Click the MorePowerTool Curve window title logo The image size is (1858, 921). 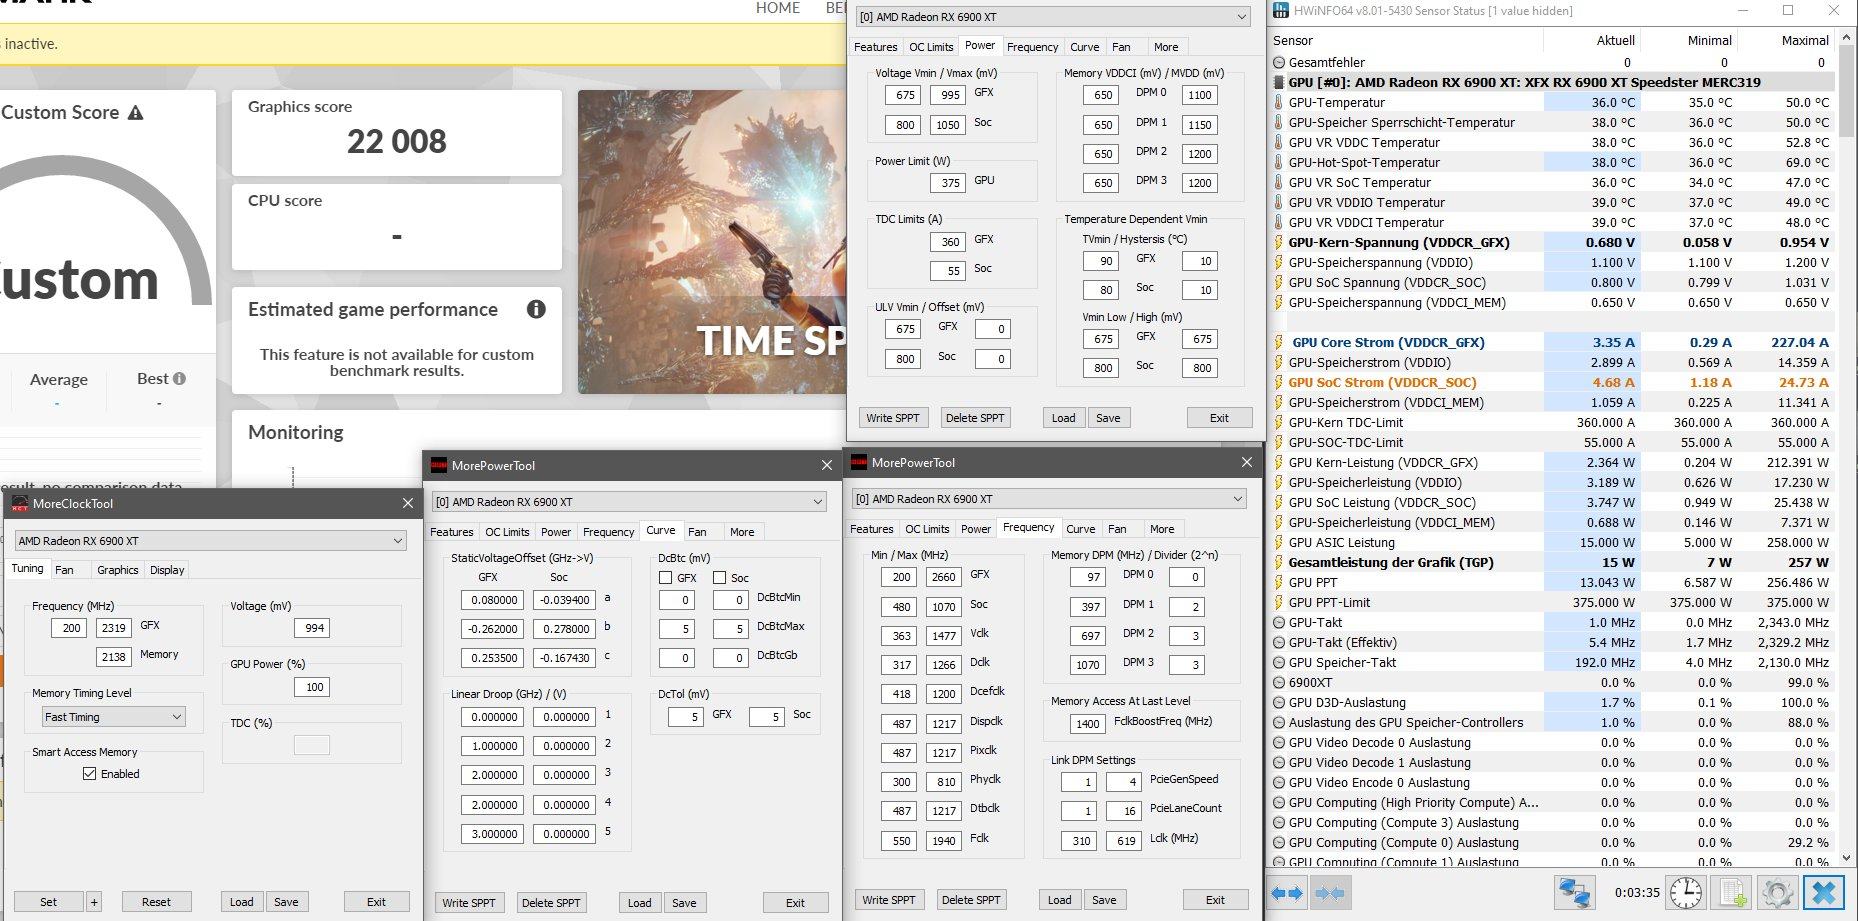click(439, 465)
